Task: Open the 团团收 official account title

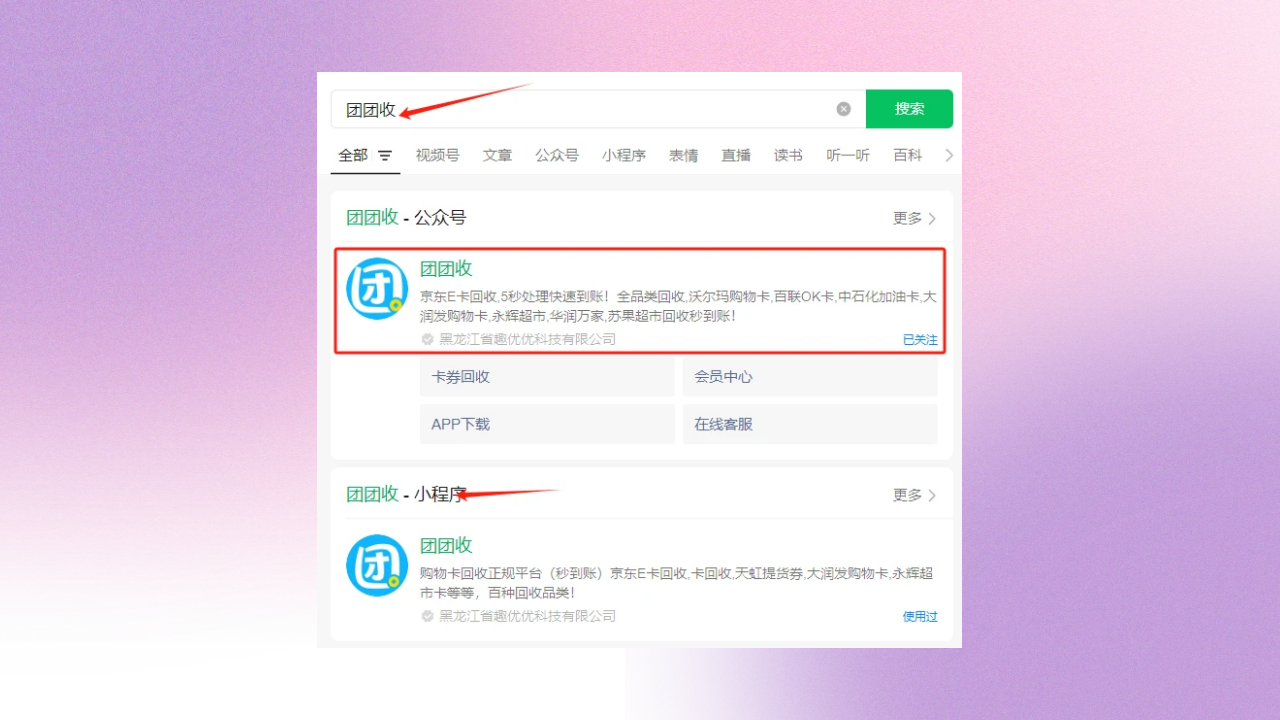Action: click(x=446, y=268)
